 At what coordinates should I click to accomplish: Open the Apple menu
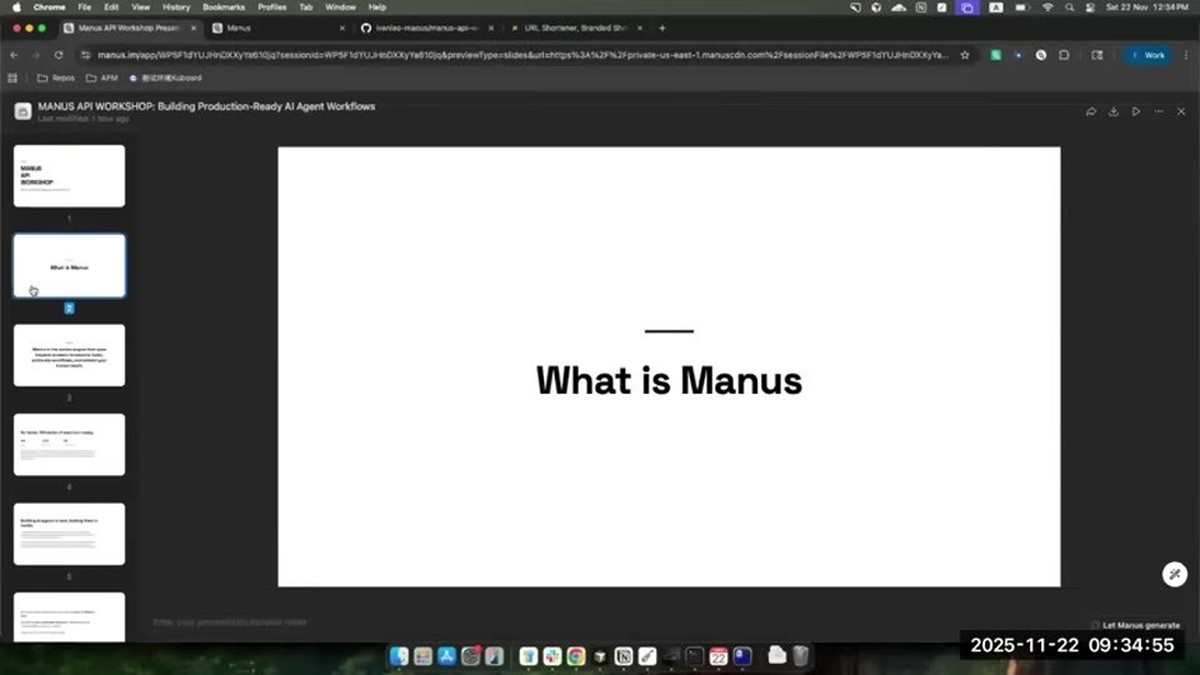point(15,7)
